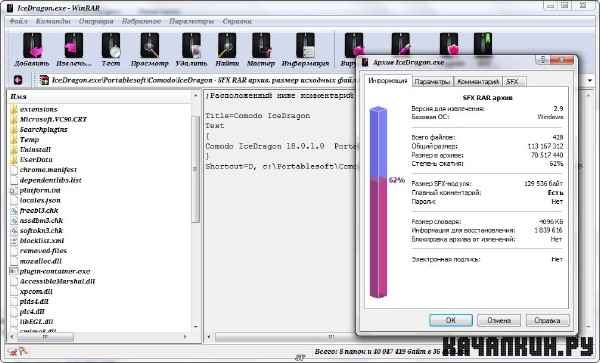Viewport: 600px width, 363px height.
Task: Expand the address bar dropdown arrow
Action: pyautogui.click(x=590, y=80)
